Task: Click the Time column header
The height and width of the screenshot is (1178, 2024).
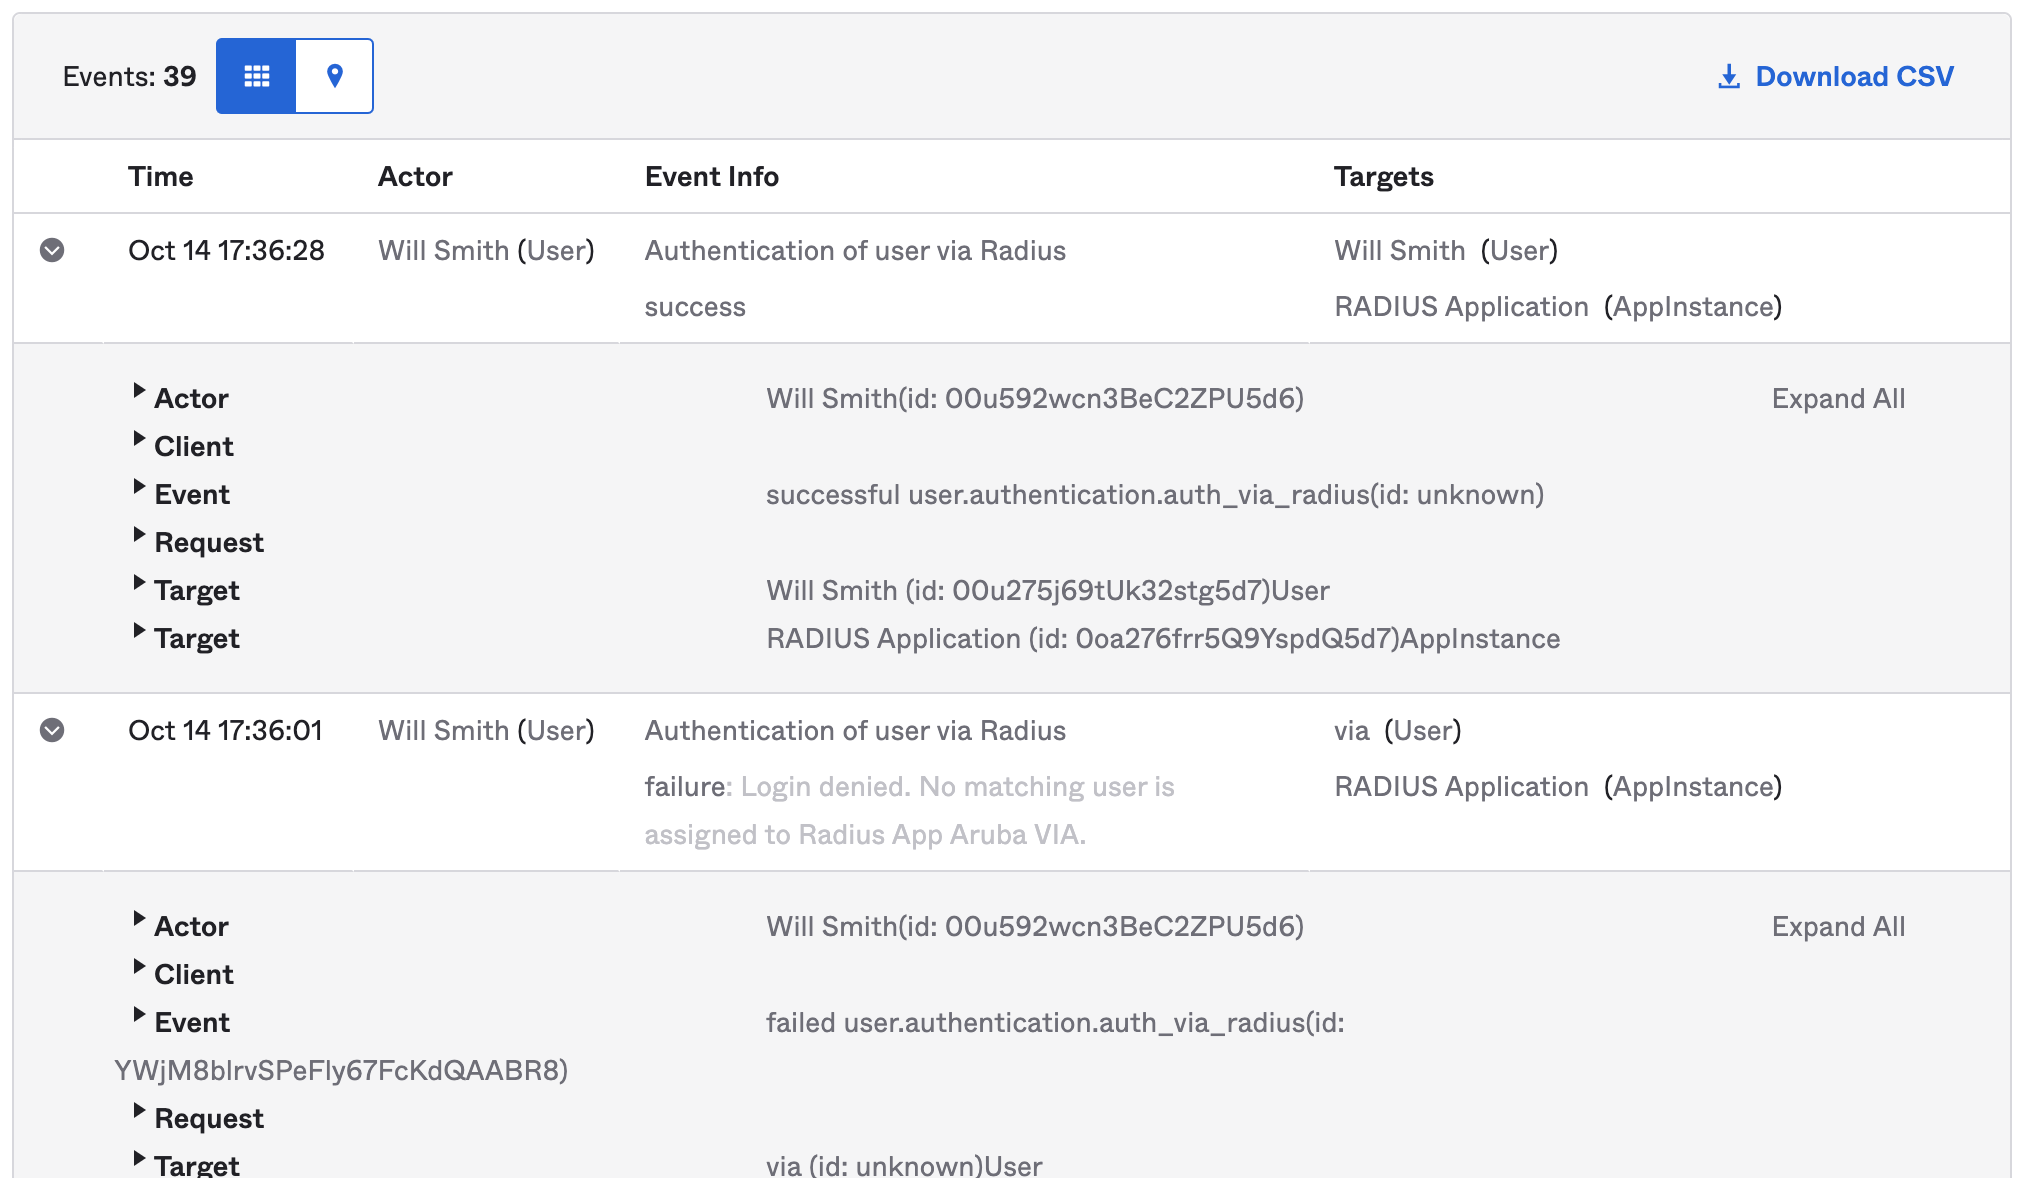Action: (160, 176)
